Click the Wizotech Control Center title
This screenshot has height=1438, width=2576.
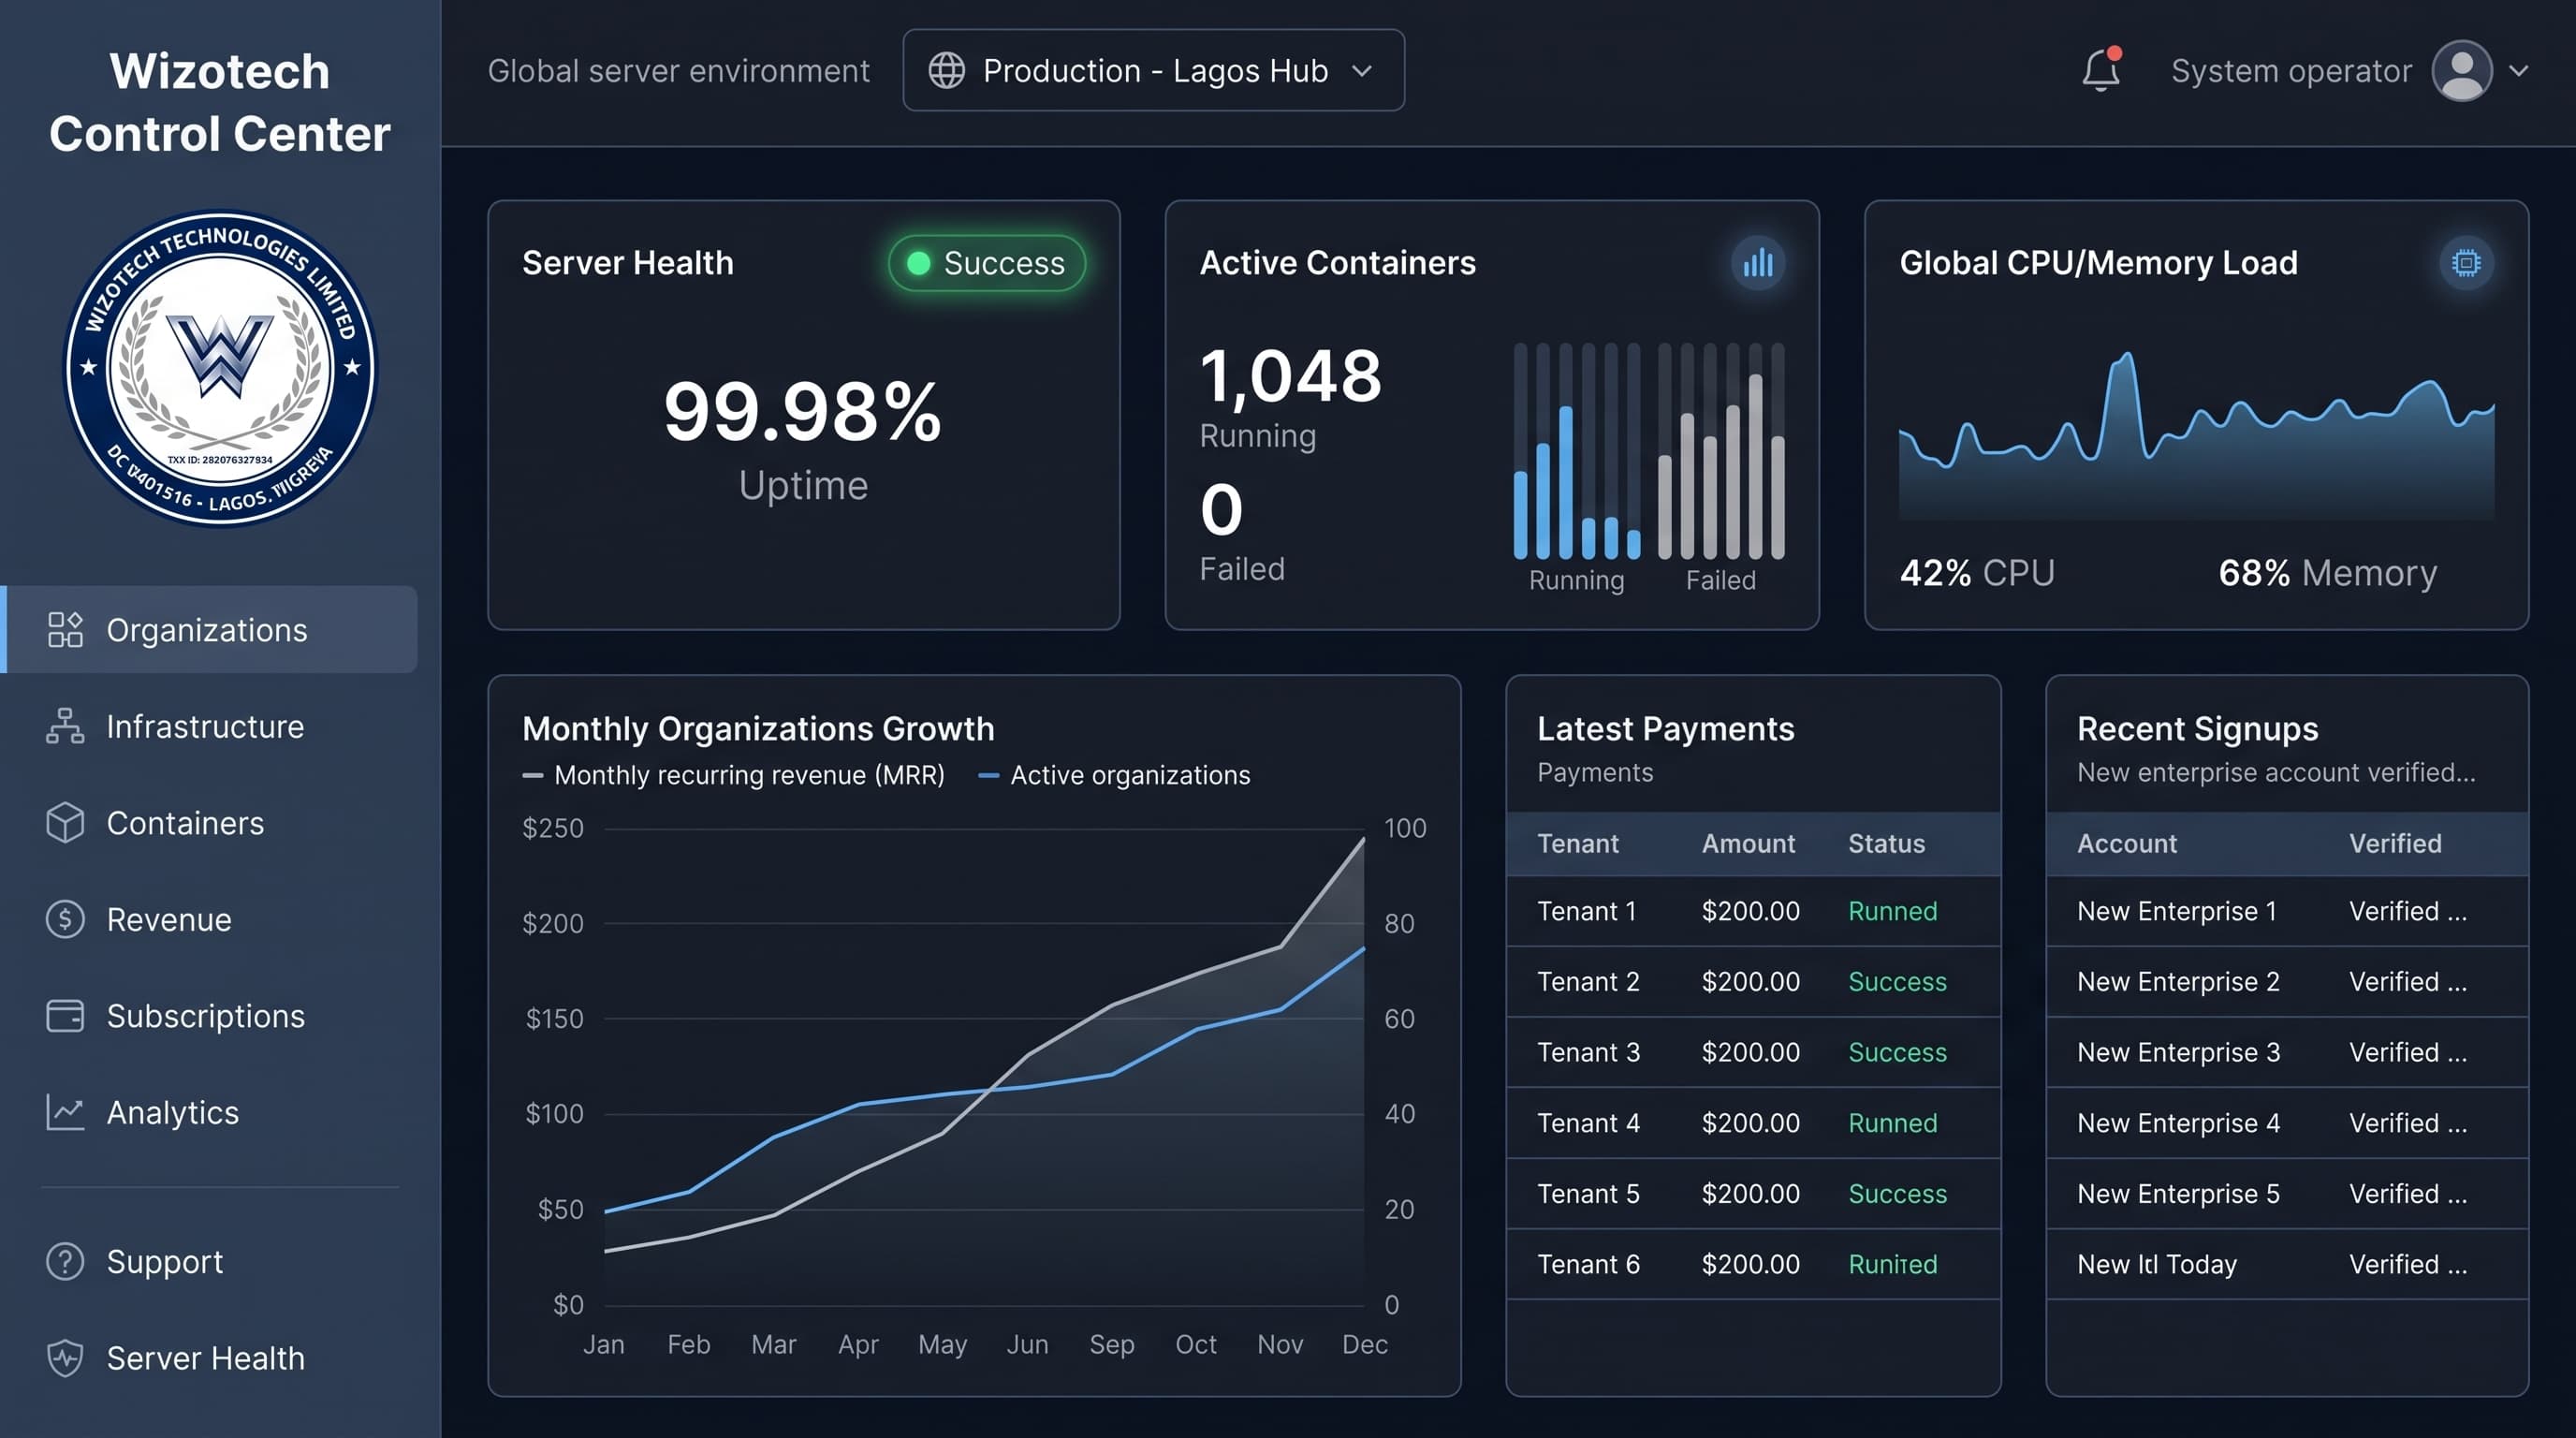tap(219, 102)
